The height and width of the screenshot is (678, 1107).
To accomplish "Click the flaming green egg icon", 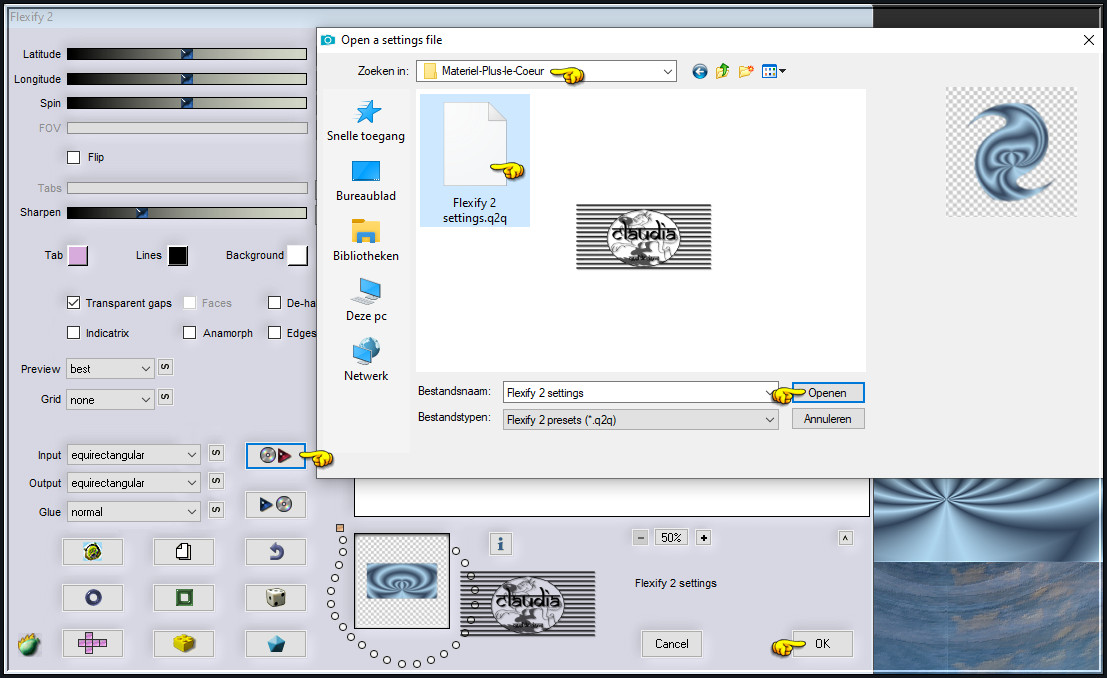I will [x=28, y=644].
